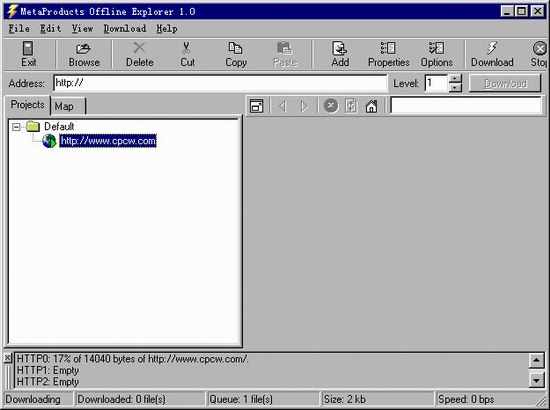The width and height of the screenshot is (550, 410).
Task: Click the browser refresh icon
Action: click(351, 106)
